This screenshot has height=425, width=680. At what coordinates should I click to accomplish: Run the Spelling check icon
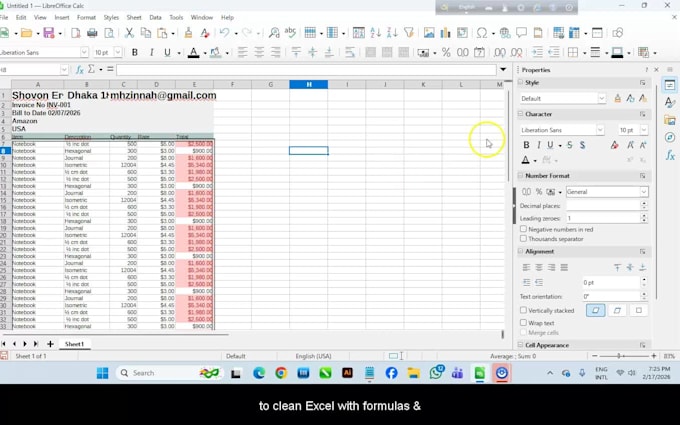(x=290, y=33)
